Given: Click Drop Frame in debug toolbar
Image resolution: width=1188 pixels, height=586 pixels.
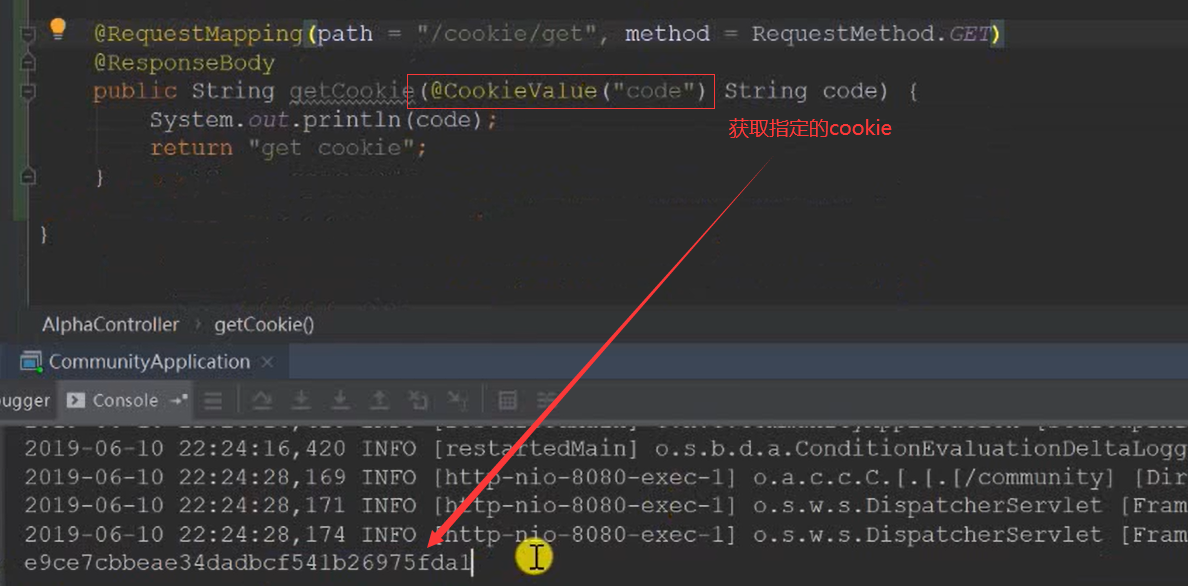Looking at the screenshot, I should point(418,400).
